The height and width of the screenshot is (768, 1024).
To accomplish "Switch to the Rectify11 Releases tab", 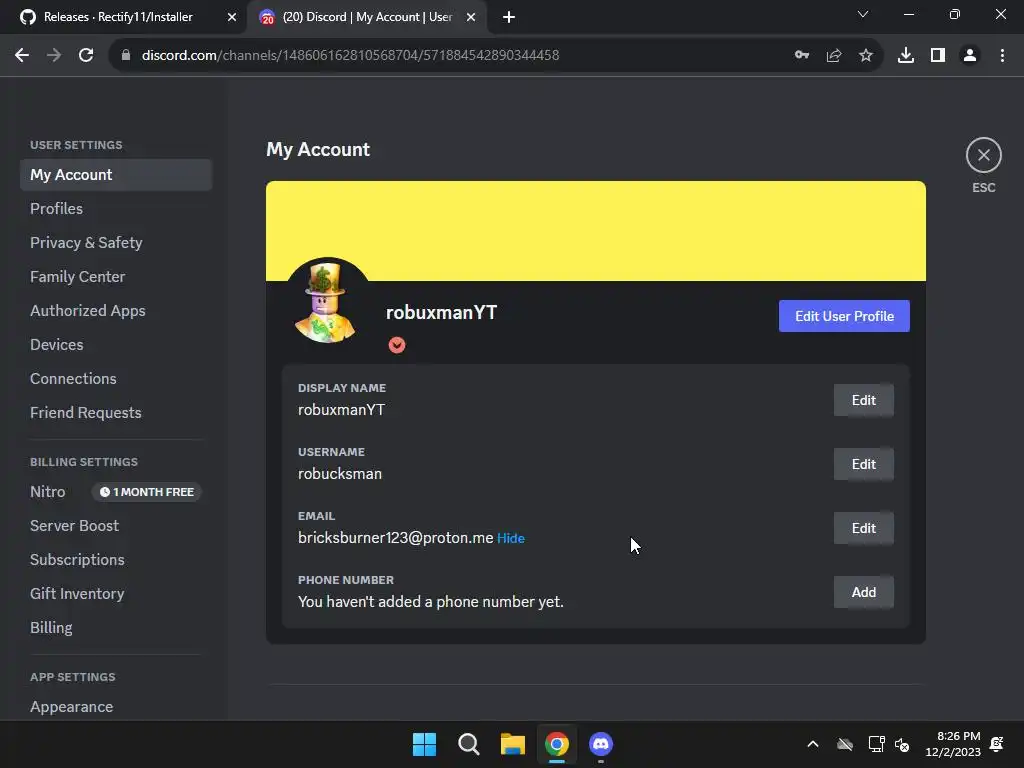I will [x=118, y=17].
